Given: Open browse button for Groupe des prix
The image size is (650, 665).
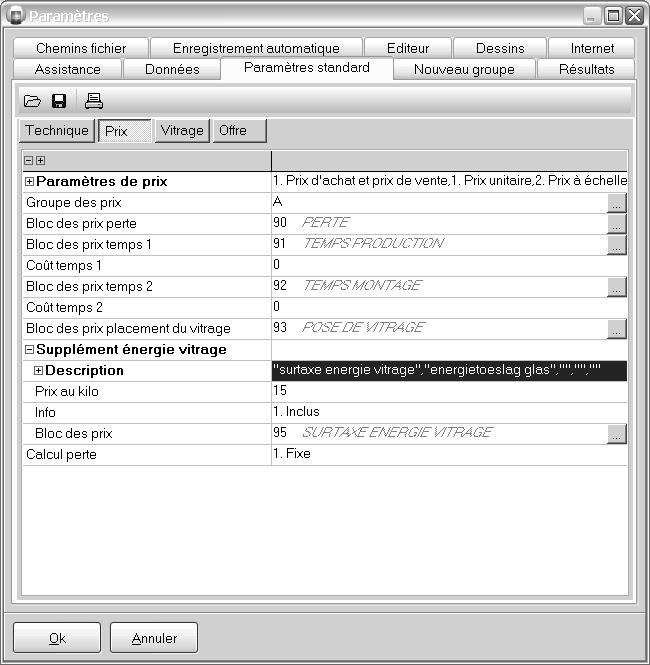Looking at the screenshot, I should point(617,203).
